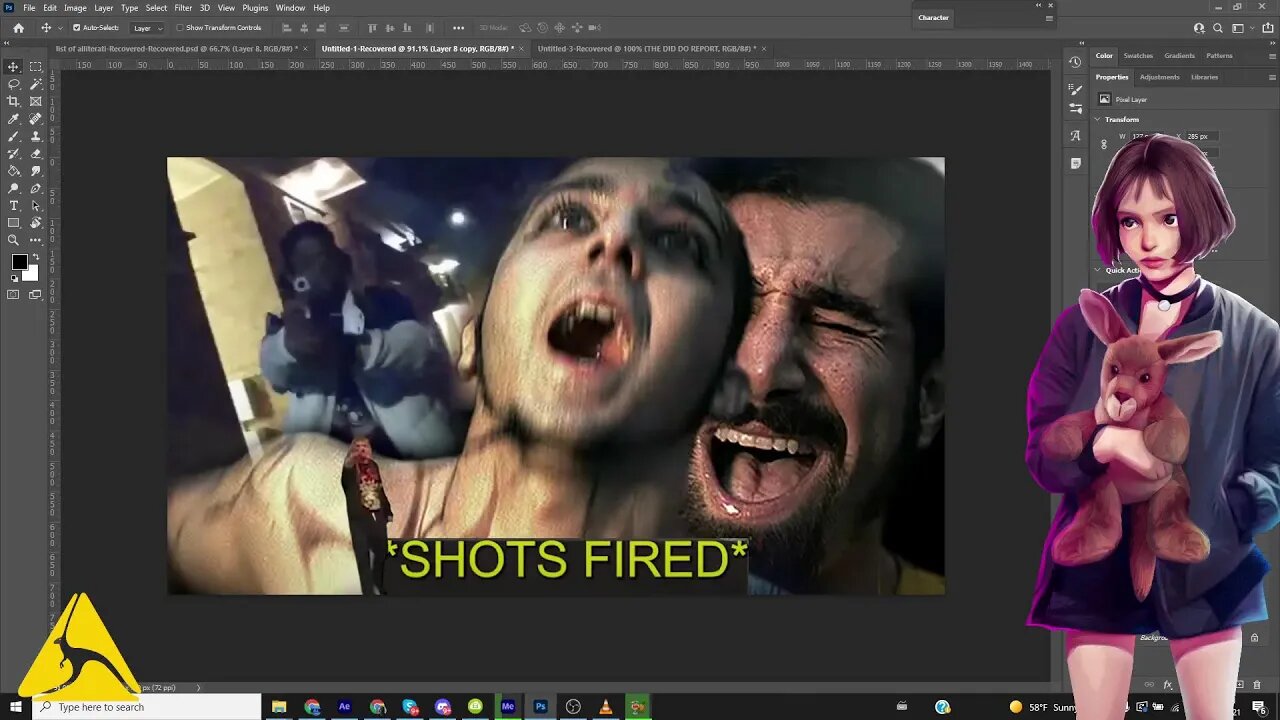The image size is (1280, 720).
Task: Select the Rectangle shape tool
Action: (x=14, y=223)
